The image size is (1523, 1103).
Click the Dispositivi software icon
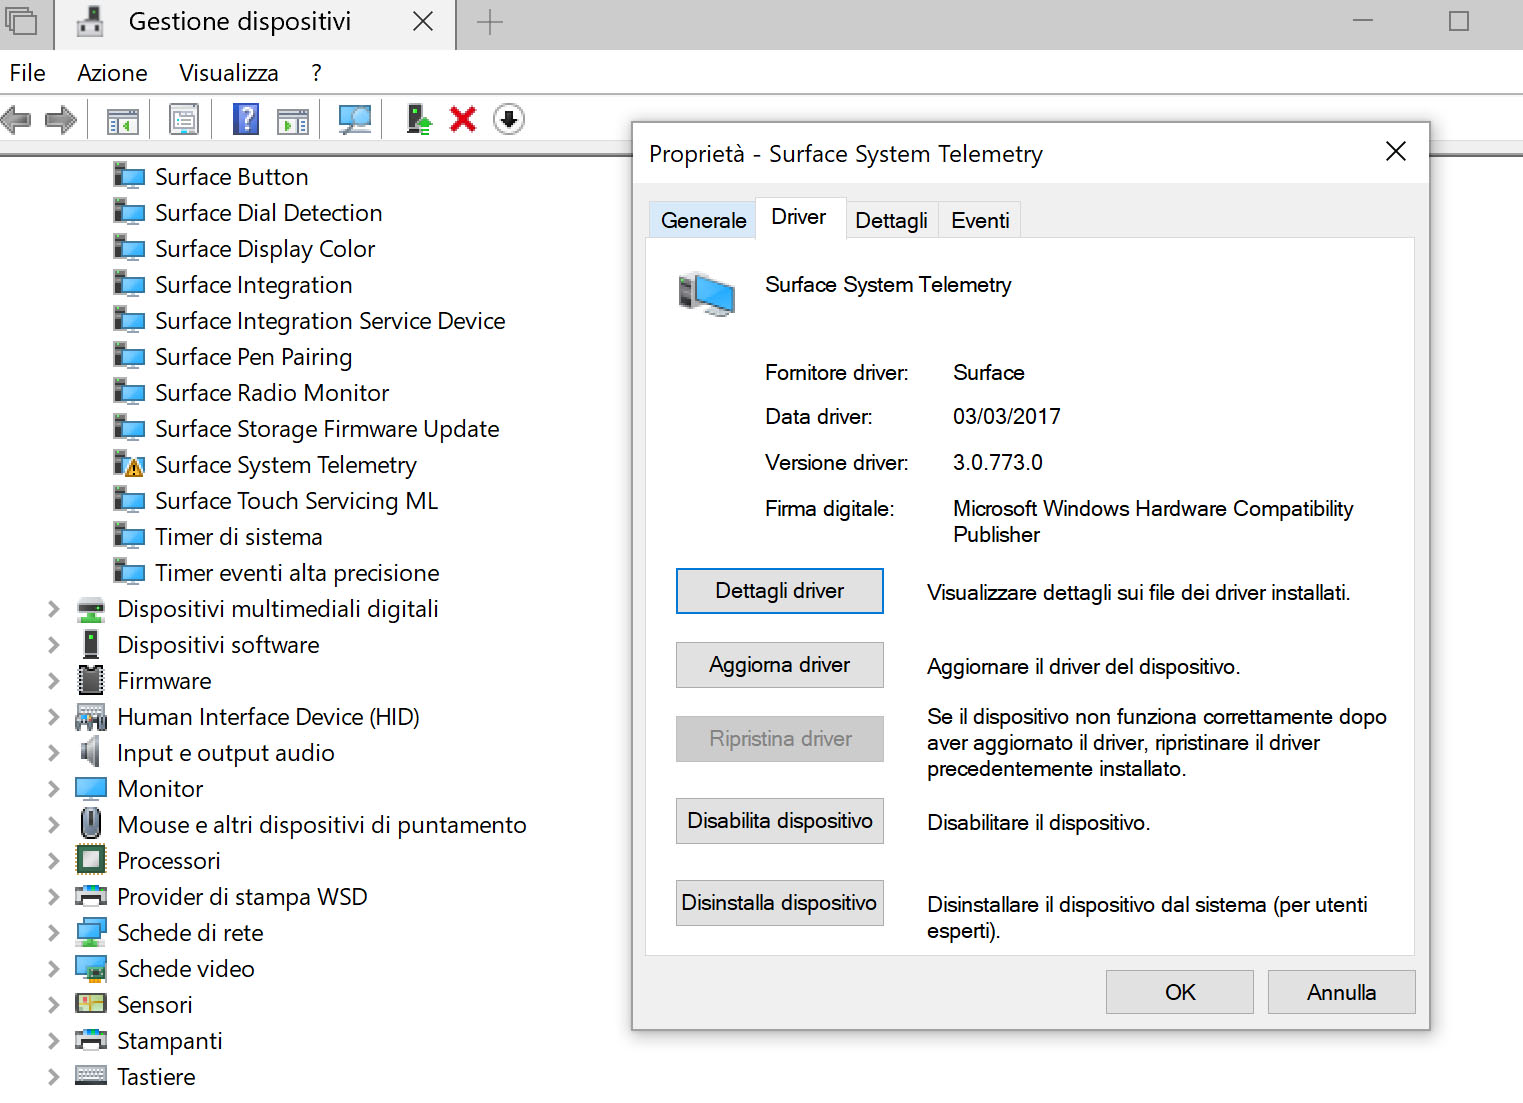[x=91, y=644]
